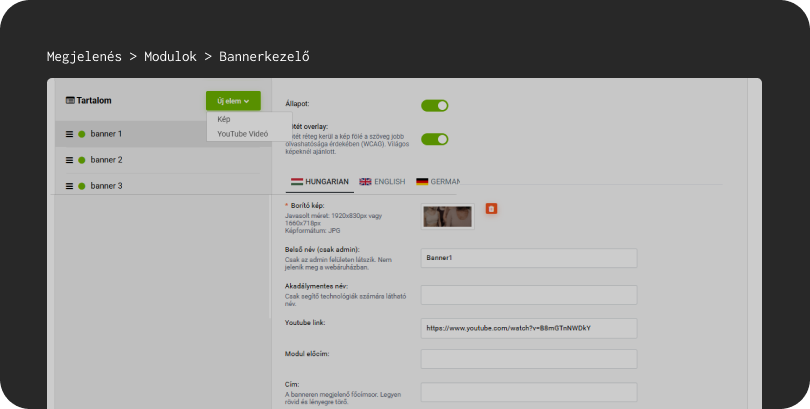This screenshot has height=409, width=810.
Task: Click the Borító kép label
Action: (307, 206)
